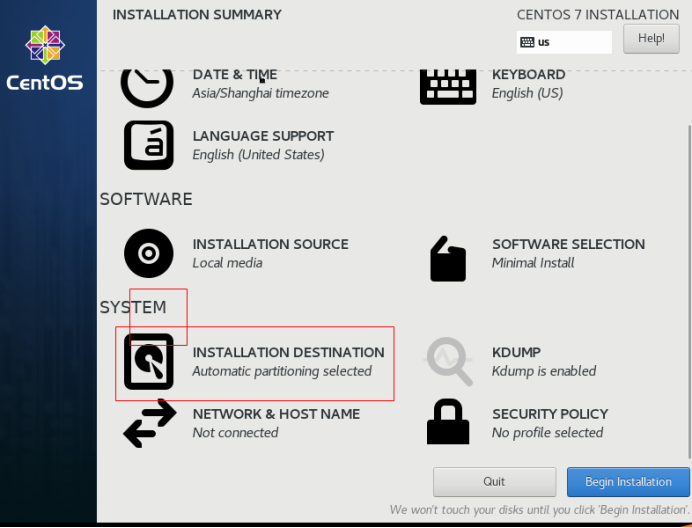Screen dimensions: 692x528
Task: Click the CENTOS 7 INSTALLATION title
Action: 598,15
